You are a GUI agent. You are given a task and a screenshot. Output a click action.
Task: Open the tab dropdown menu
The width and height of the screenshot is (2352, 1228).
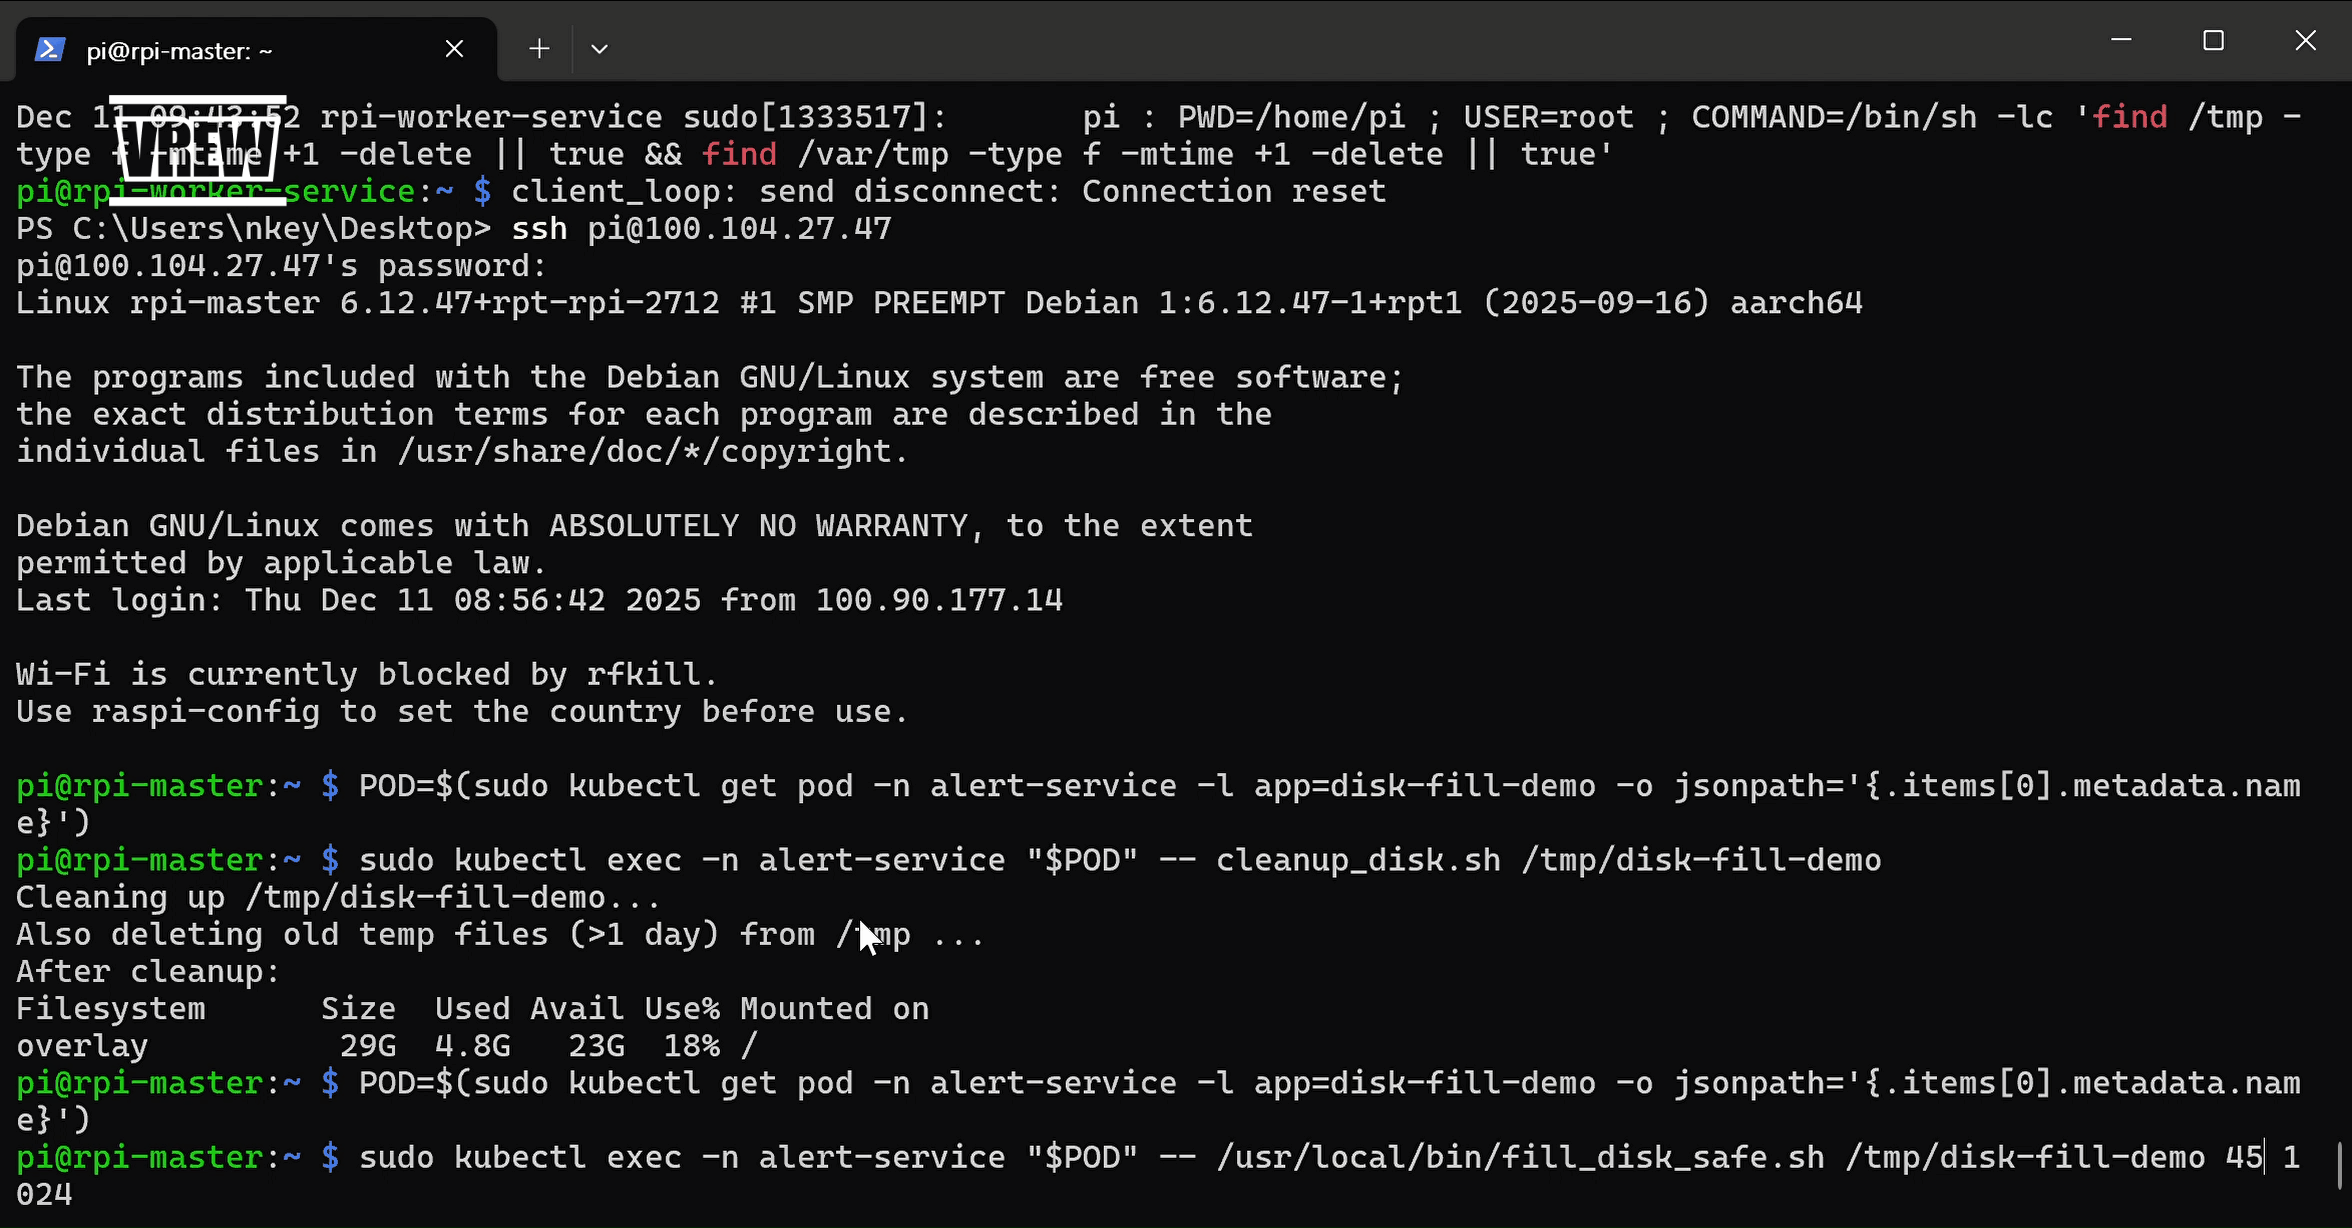point(598,48)
